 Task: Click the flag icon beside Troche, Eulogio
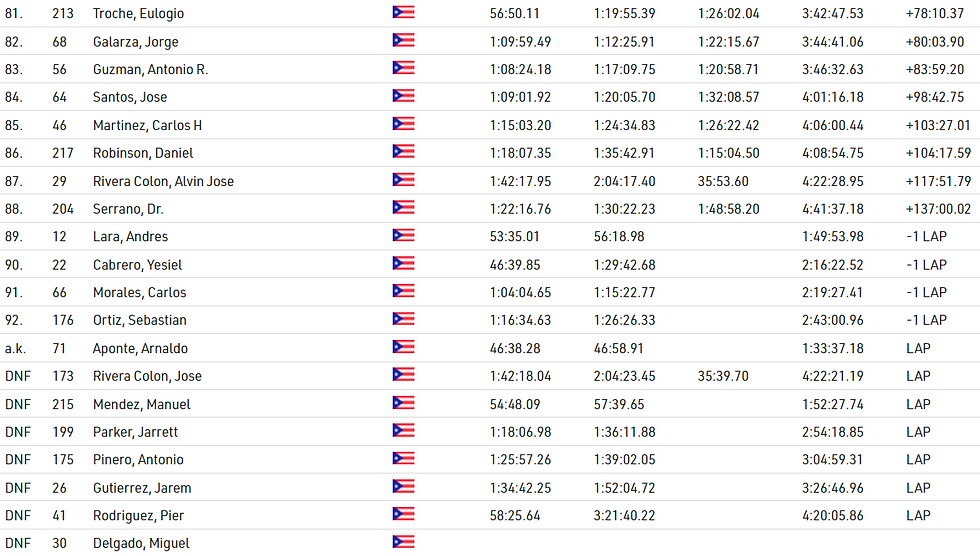403,13
